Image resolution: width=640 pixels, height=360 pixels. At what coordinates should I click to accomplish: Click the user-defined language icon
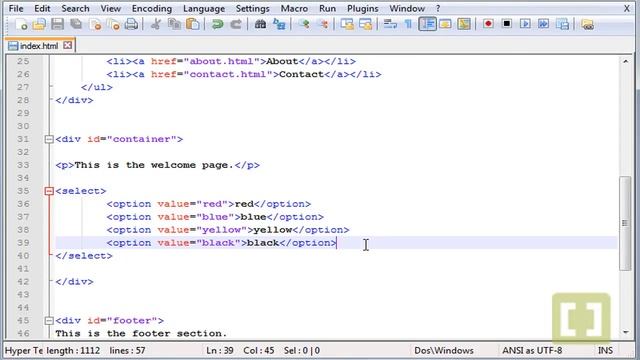coord(445,24)
